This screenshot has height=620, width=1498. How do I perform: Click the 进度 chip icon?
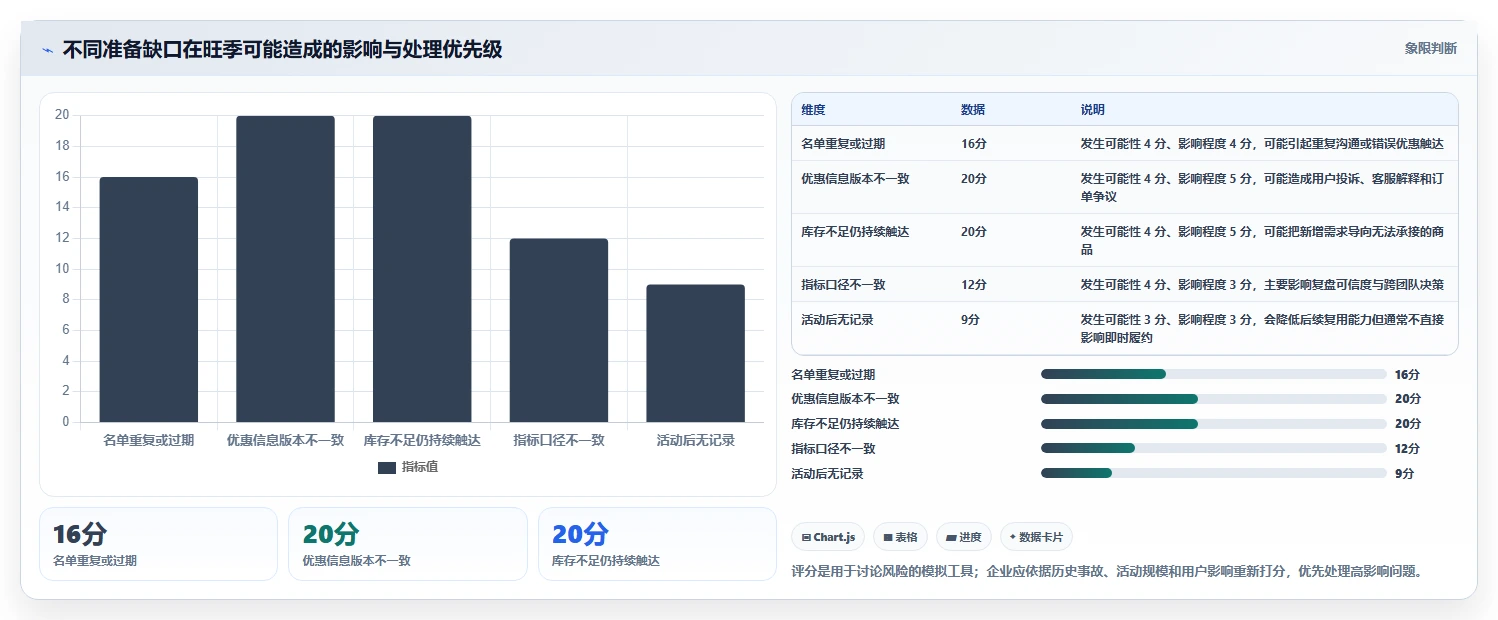(x=951, y=538)
